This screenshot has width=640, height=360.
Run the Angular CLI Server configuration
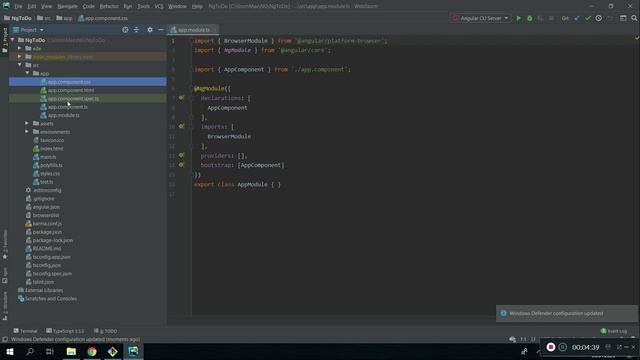pos(518,18)
